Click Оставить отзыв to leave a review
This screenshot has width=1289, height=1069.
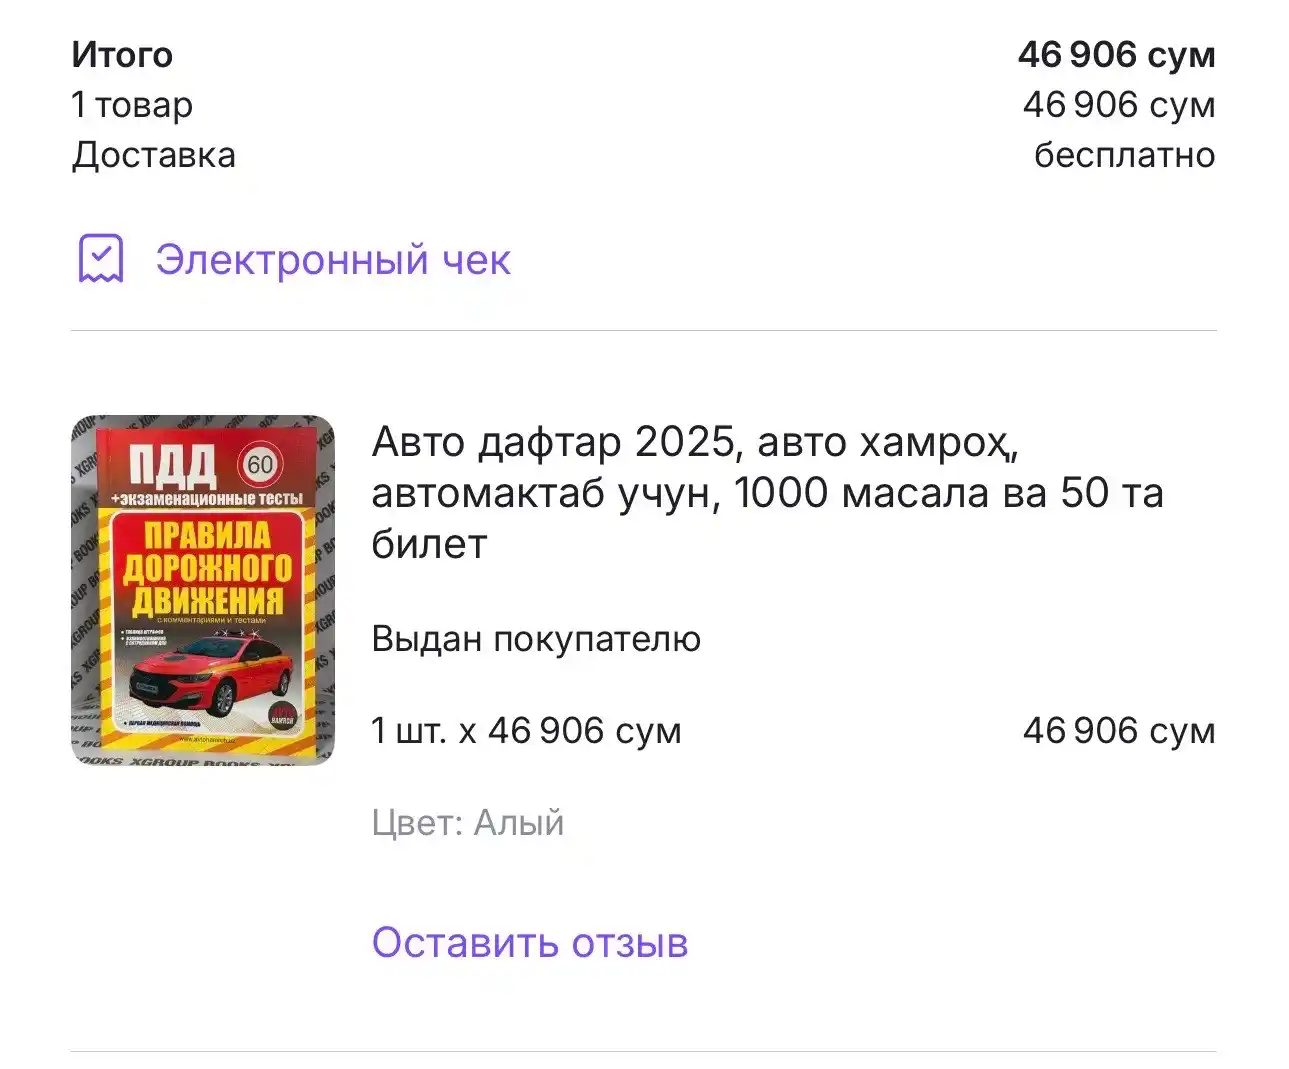pyautogui.click(x=530, y=942)
